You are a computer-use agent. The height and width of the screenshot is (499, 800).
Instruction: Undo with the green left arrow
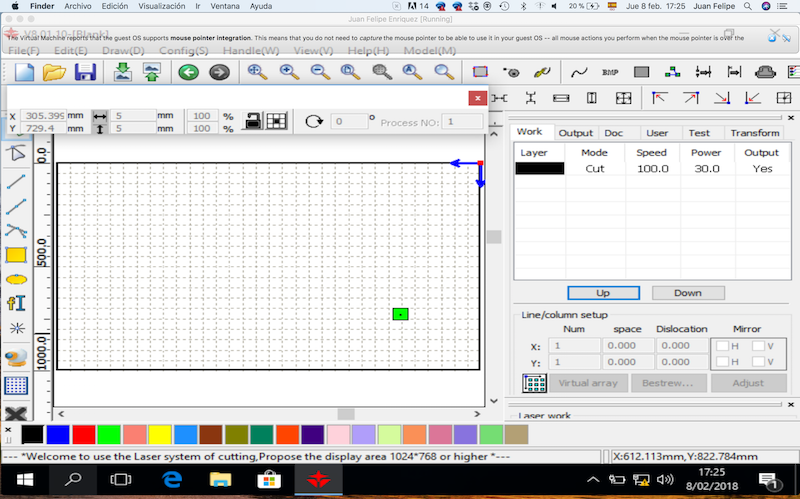tap(188, 72)
